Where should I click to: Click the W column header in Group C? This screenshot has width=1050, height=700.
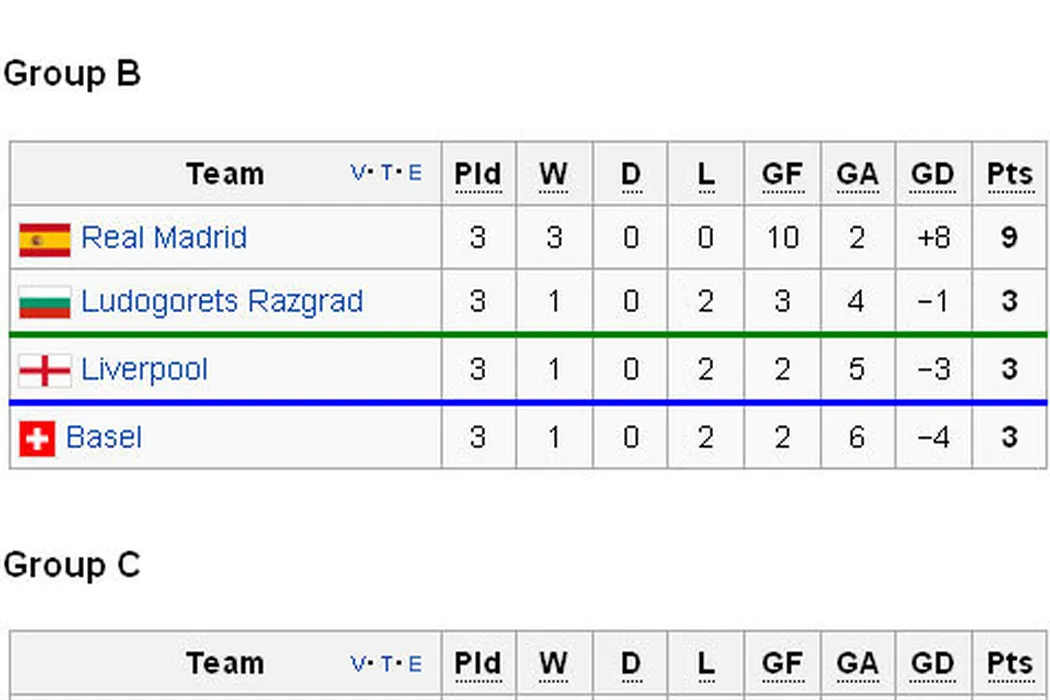(x=553, y=664)
